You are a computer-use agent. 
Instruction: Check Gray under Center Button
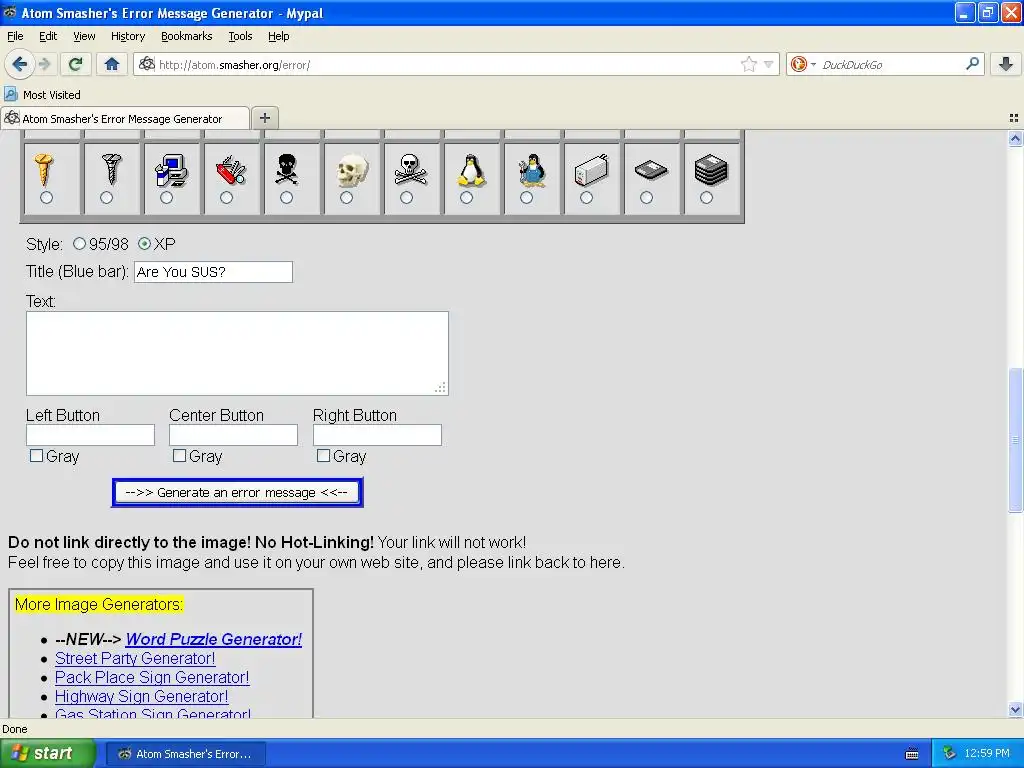[180, 456]
